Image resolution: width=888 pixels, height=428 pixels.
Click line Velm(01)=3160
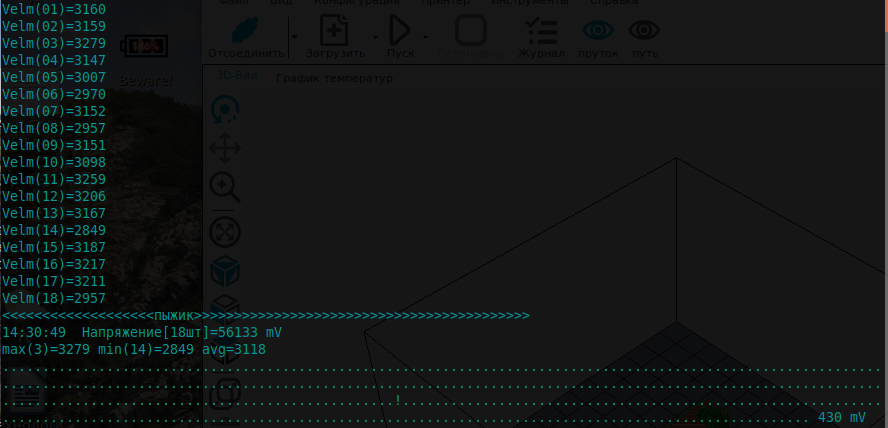54,10
